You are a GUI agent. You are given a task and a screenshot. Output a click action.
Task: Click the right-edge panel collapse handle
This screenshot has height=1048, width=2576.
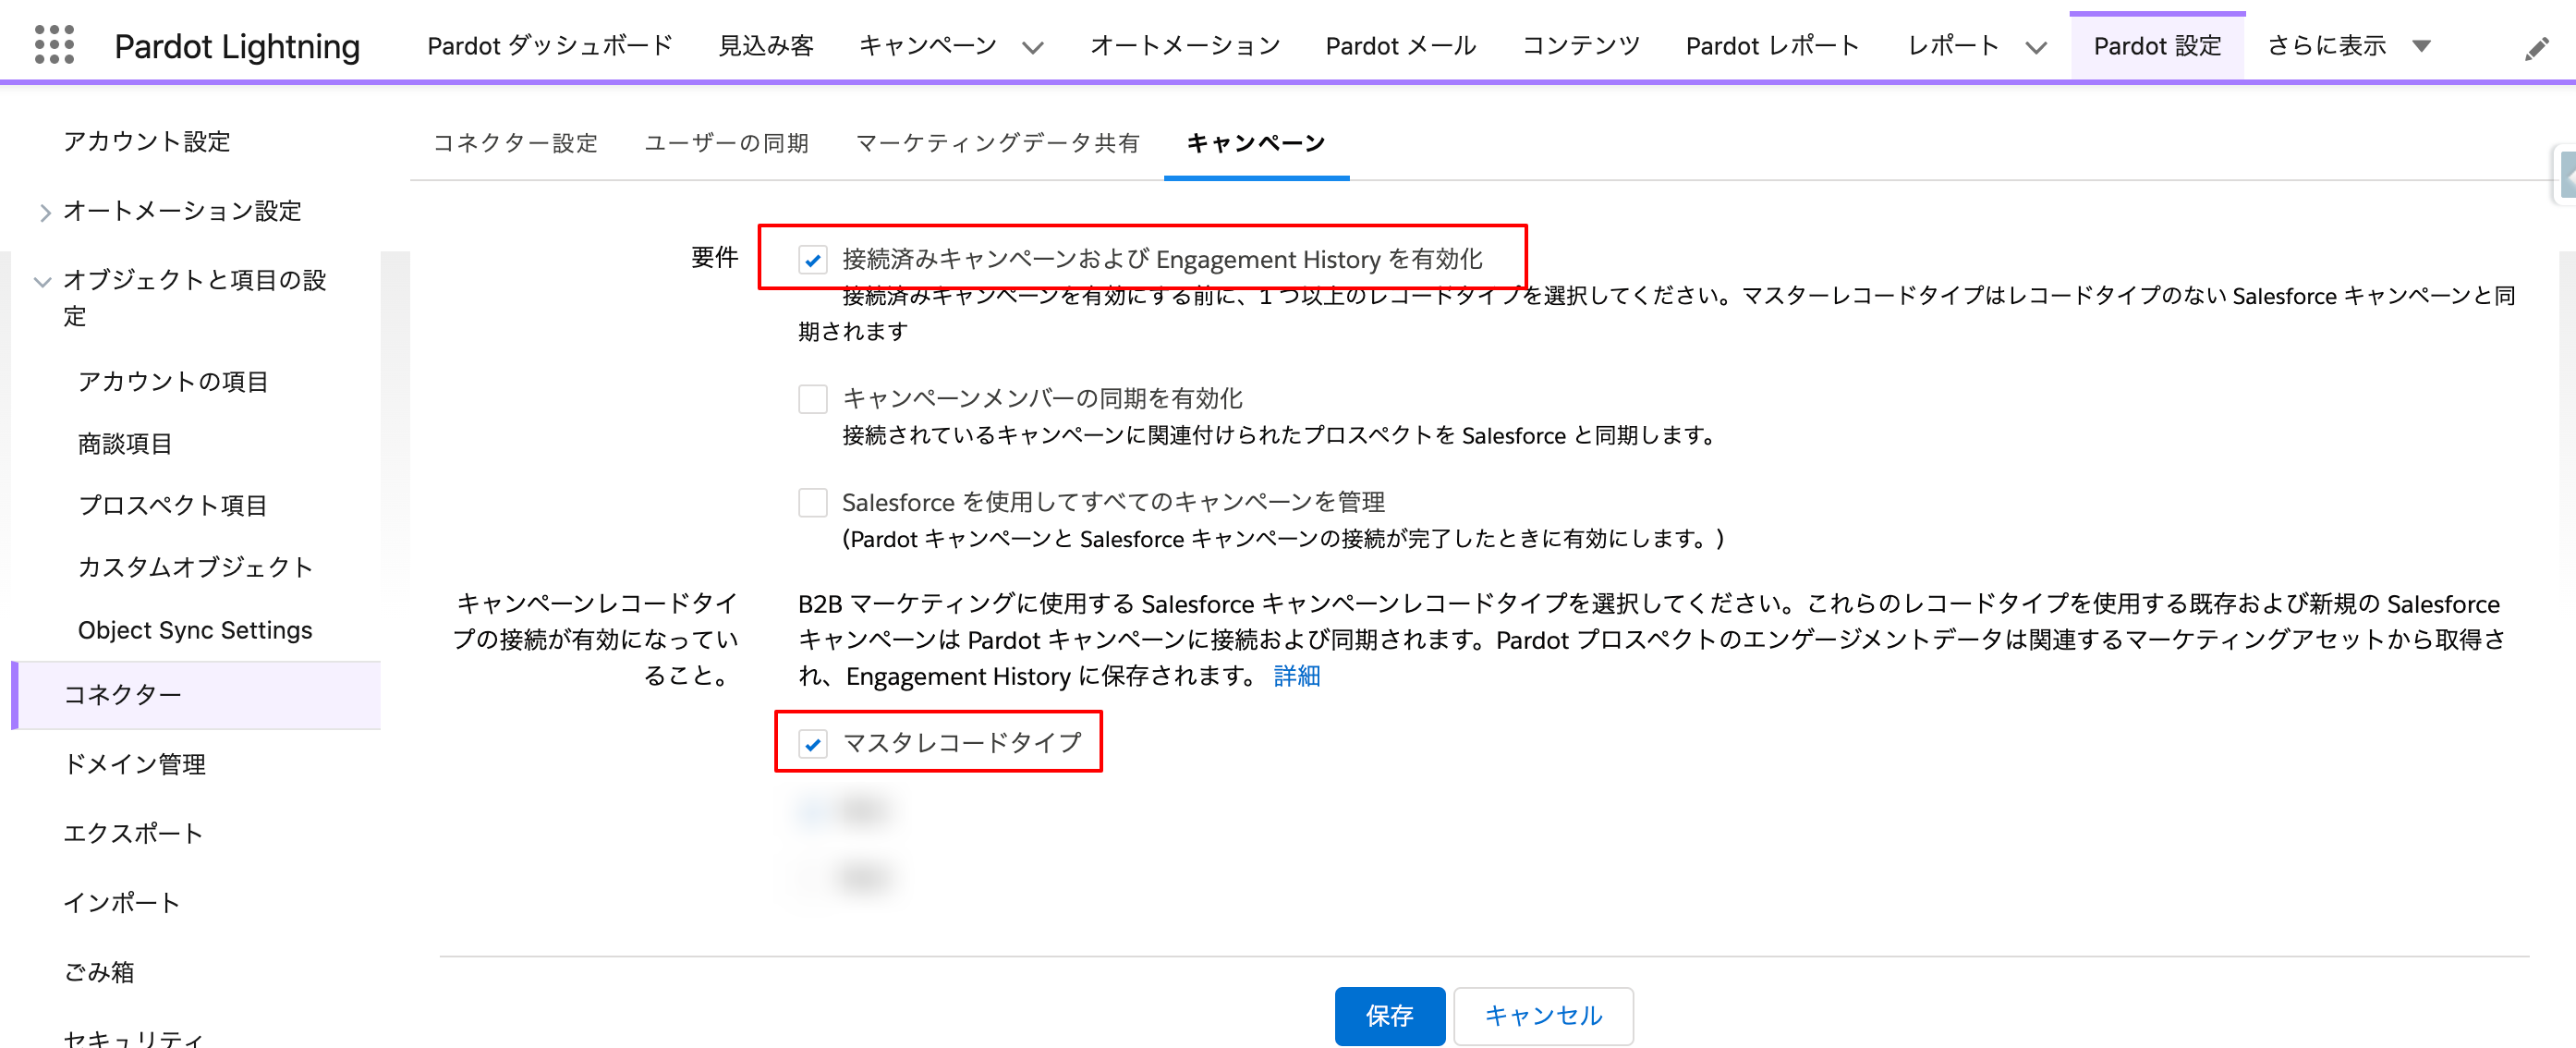pyautogui.click(x=2565, y=176)
